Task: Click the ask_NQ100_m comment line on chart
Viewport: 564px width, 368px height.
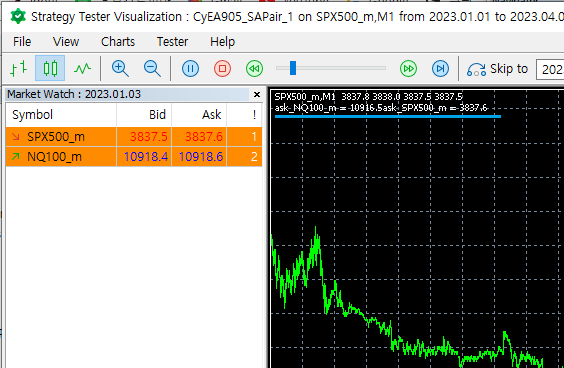Action: [x=381, y=108]
